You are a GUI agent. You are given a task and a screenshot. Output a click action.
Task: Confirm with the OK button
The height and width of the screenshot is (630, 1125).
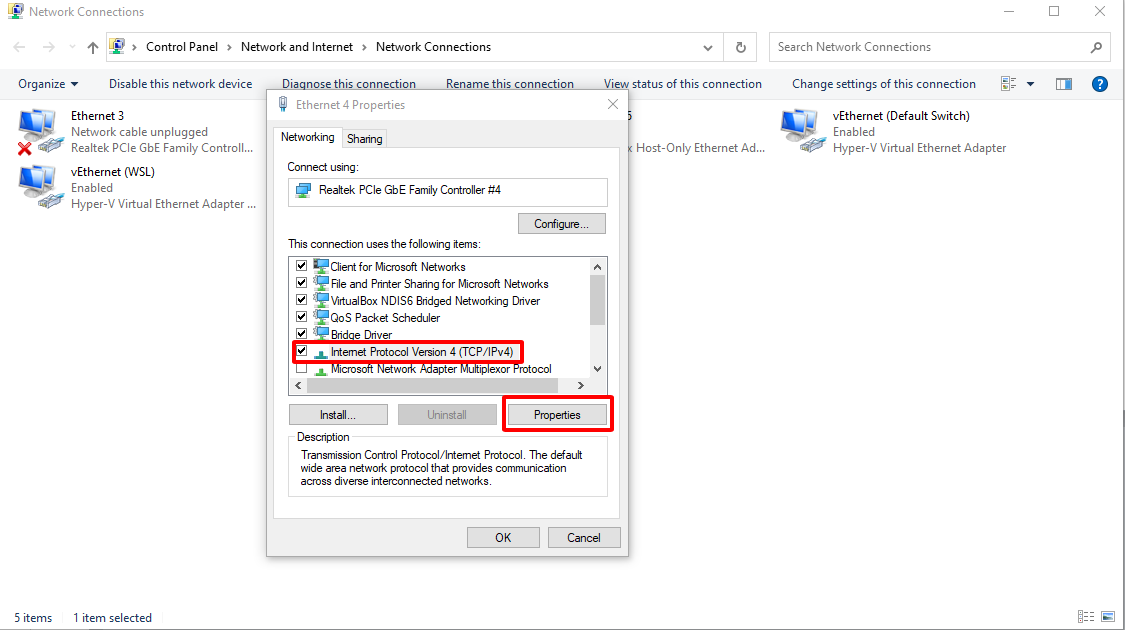(x=503, y=537)
